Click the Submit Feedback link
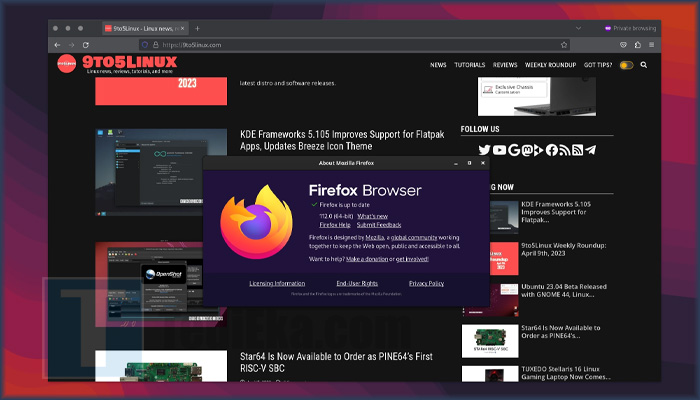The height and width of the screenshot is (400, 700). click(379, 225)
